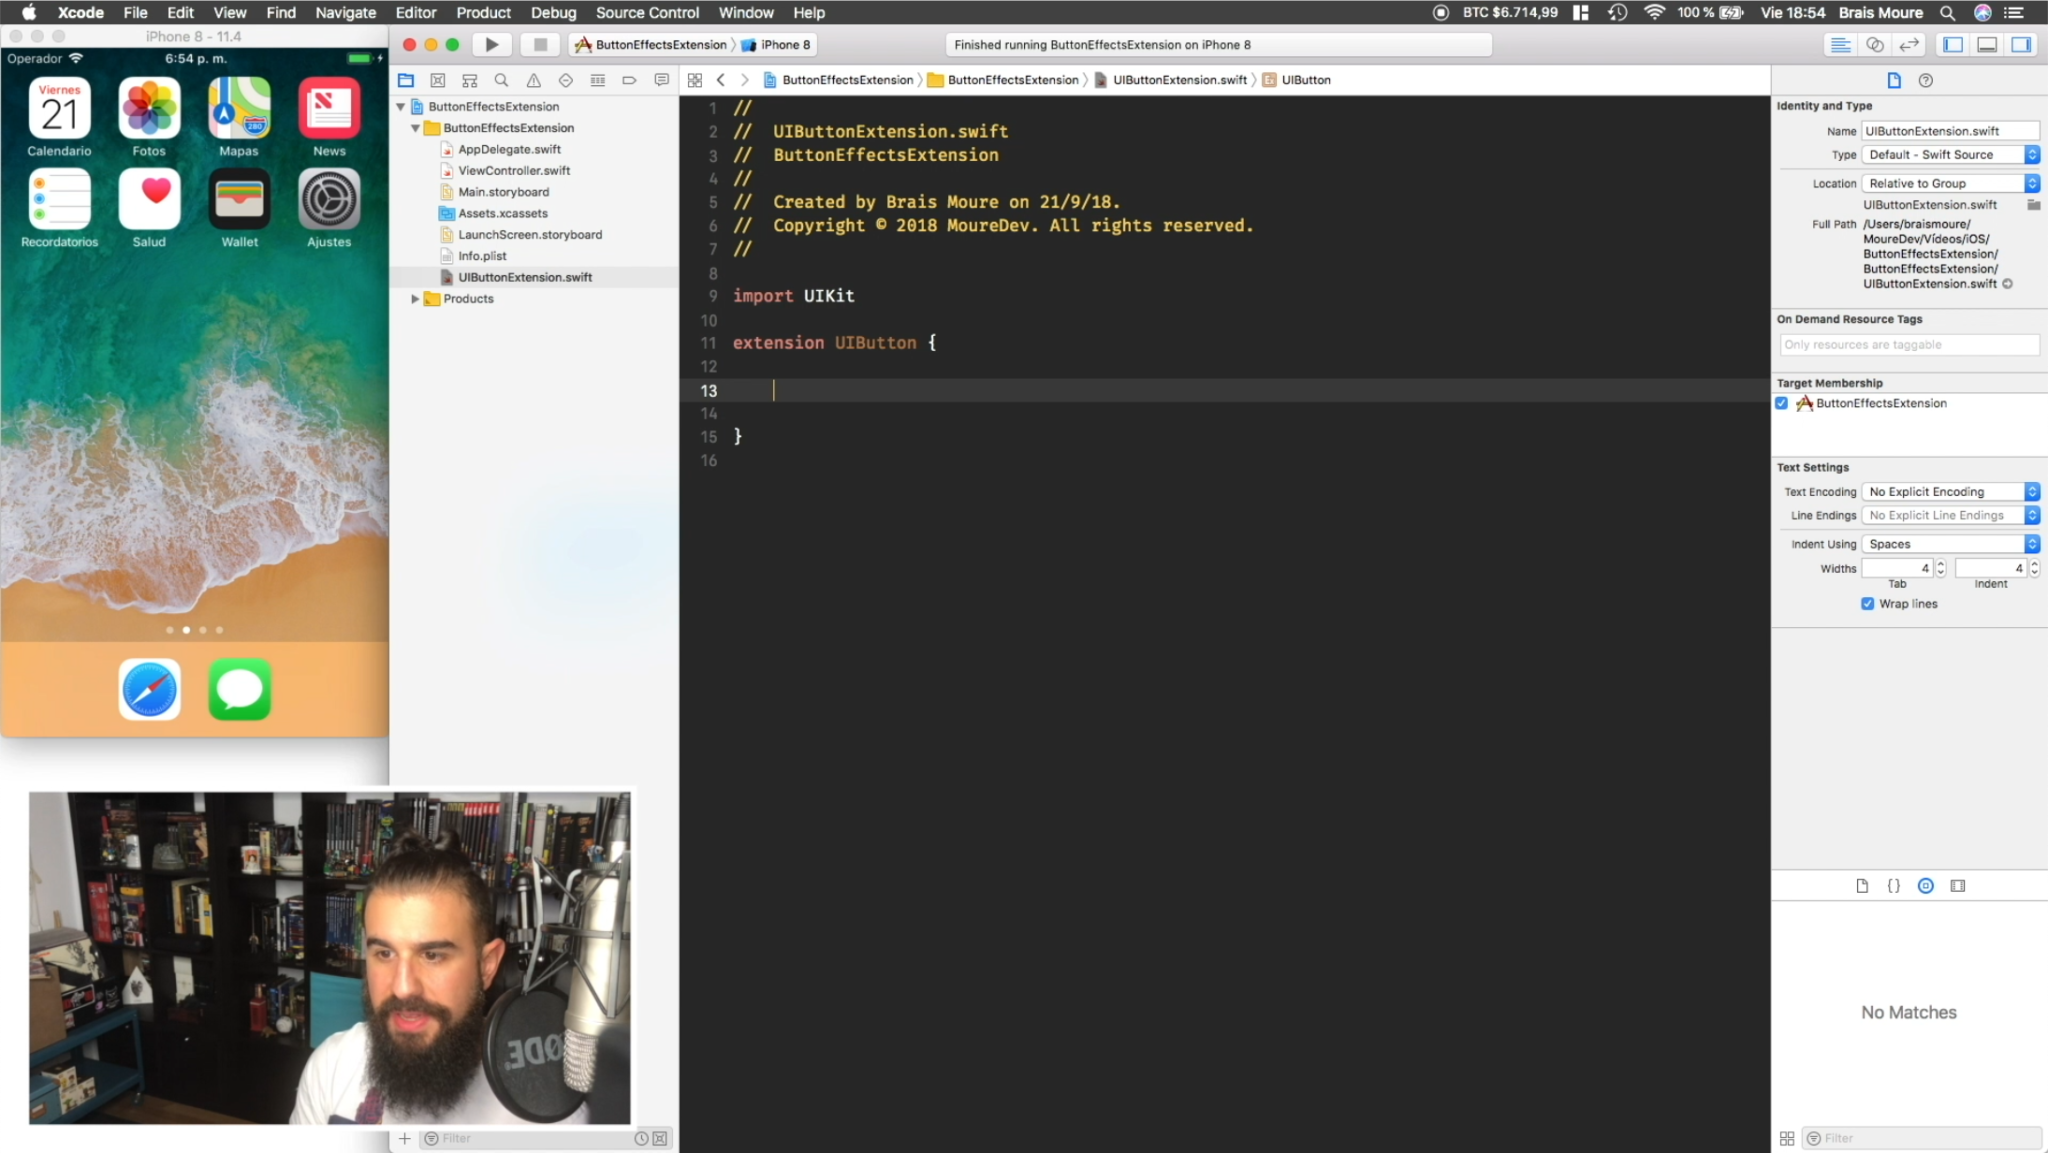Open the Indent Using Spaces dropdown
This screenshot has width=2048, height=1153.
tap(1950, 544)
